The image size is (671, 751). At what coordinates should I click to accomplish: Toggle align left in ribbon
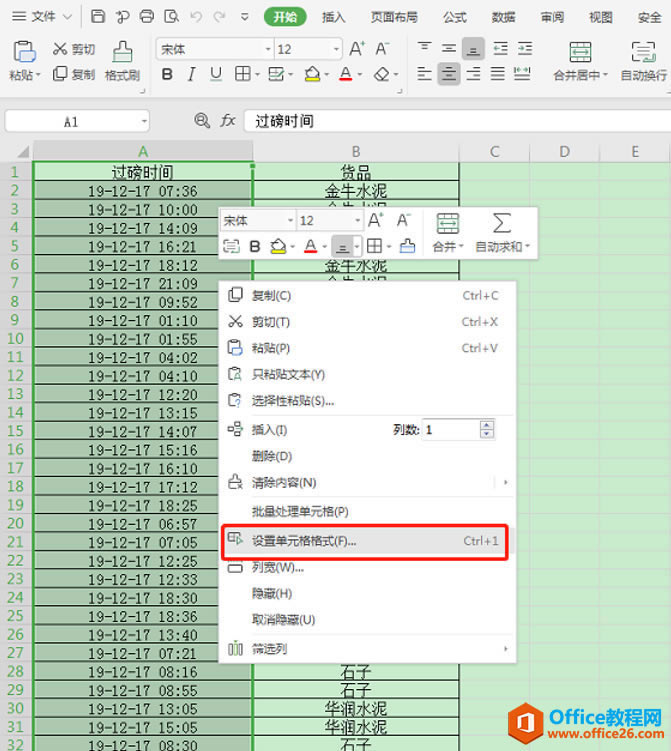[x=424, y=74]
